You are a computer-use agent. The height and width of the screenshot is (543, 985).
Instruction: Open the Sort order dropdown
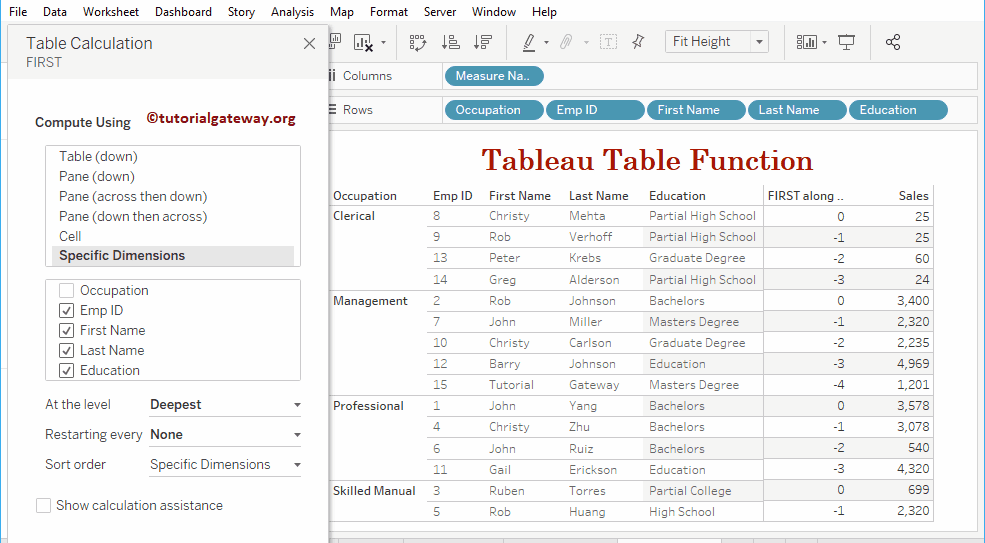(225, 465)
